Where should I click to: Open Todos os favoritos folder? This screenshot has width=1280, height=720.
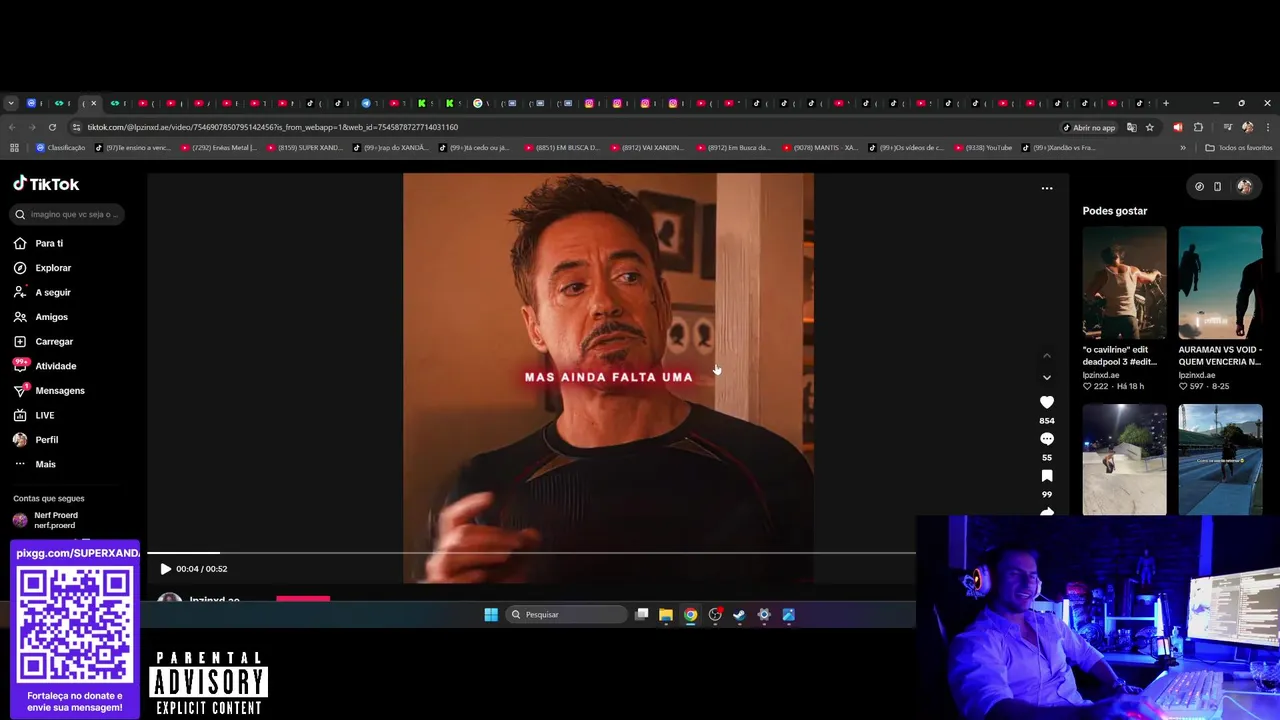1239,148
